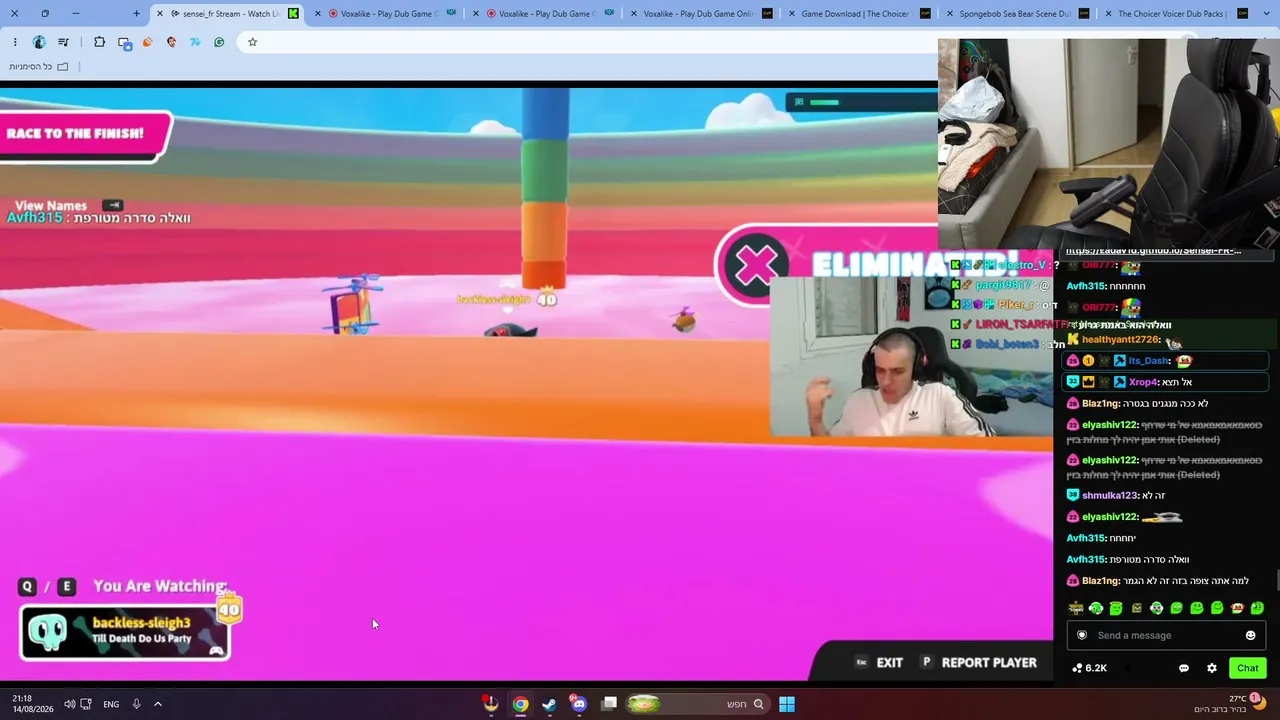1280x720 pixels.
Task: Click the green Chat send button
Action: 1248,668
